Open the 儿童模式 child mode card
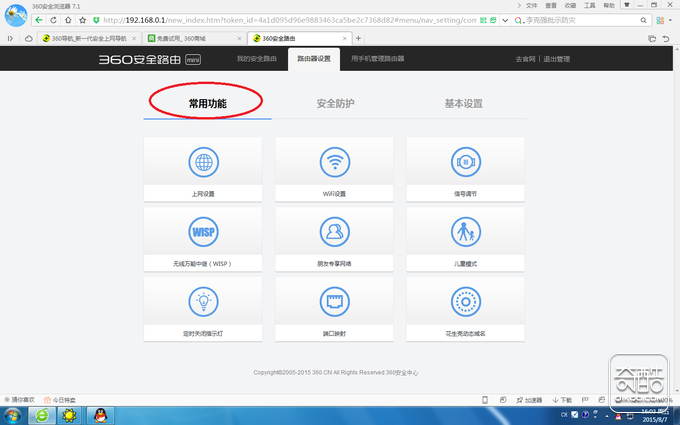This screenshot has height=425, width=680. coord(465,239)
